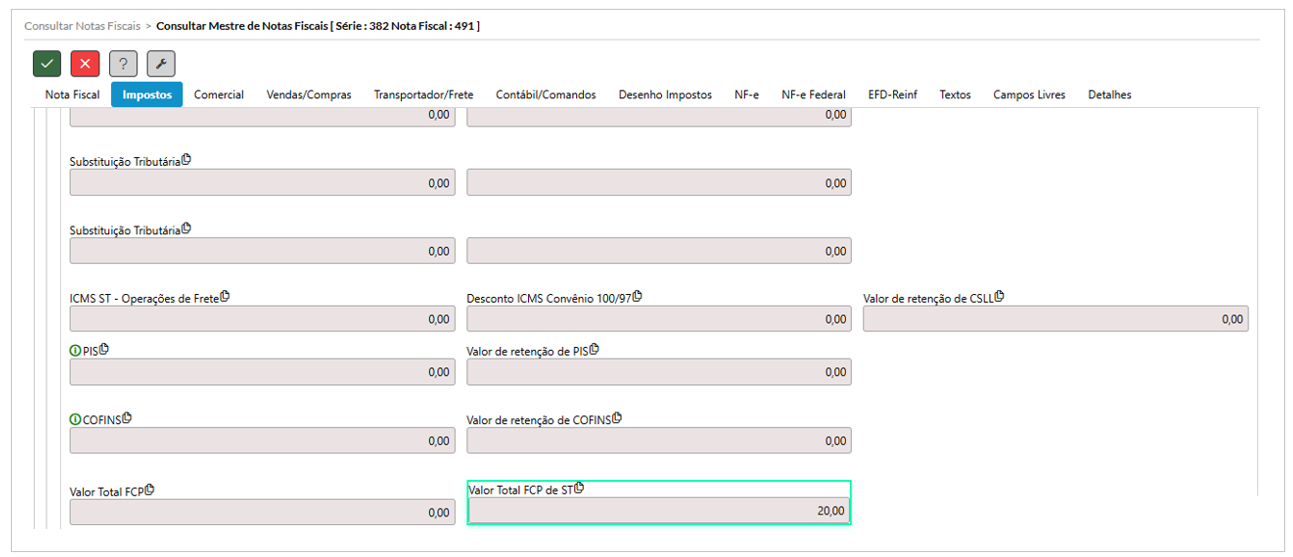Go to the Vendas/Compras tab

tap(309, 95)
